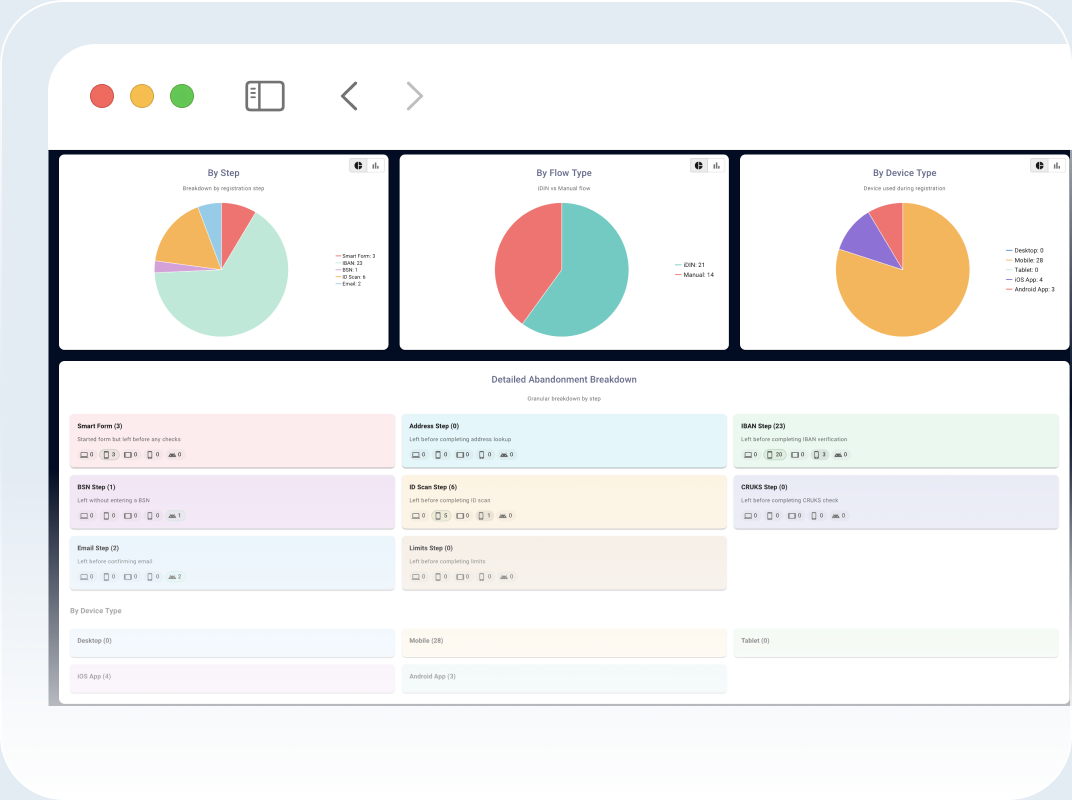
Task: Expand the Desktop (0) device row
Action: click(x=232, y=643)
